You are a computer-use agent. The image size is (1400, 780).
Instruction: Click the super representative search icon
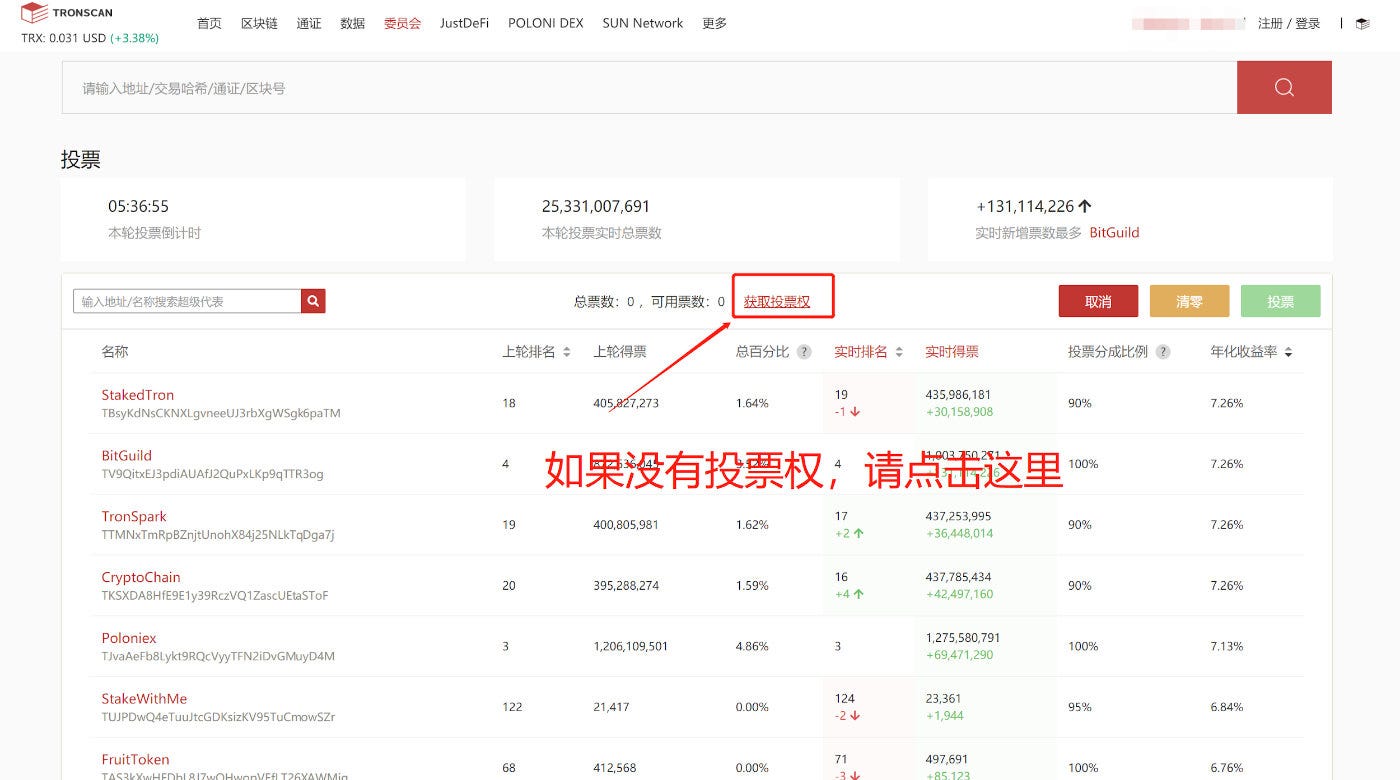pyautogui.click(x=313, y=301)
